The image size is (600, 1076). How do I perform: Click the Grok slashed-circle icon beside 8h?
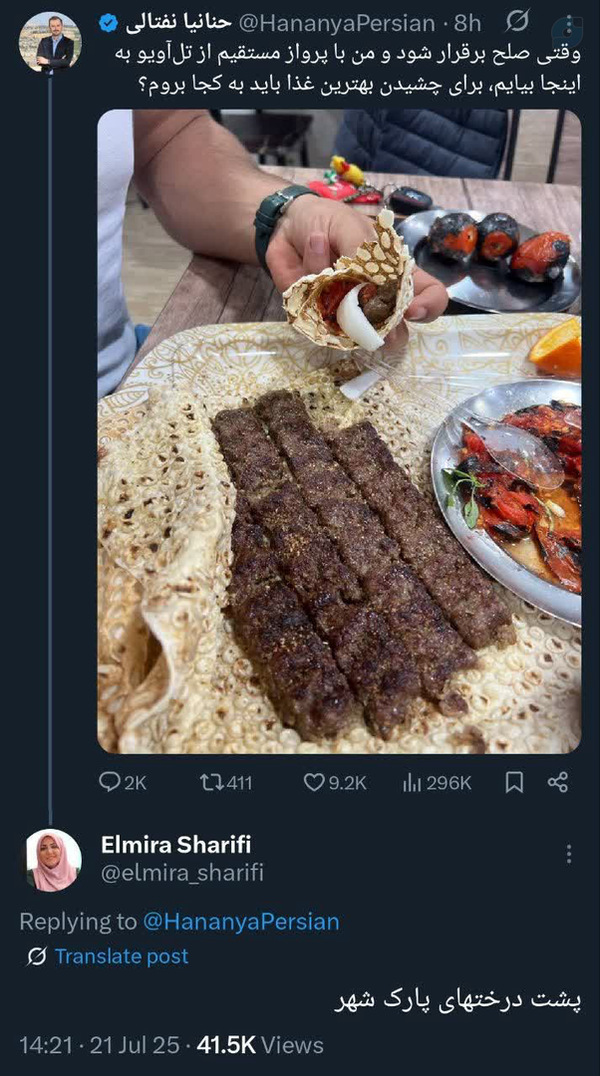point(518,21)
